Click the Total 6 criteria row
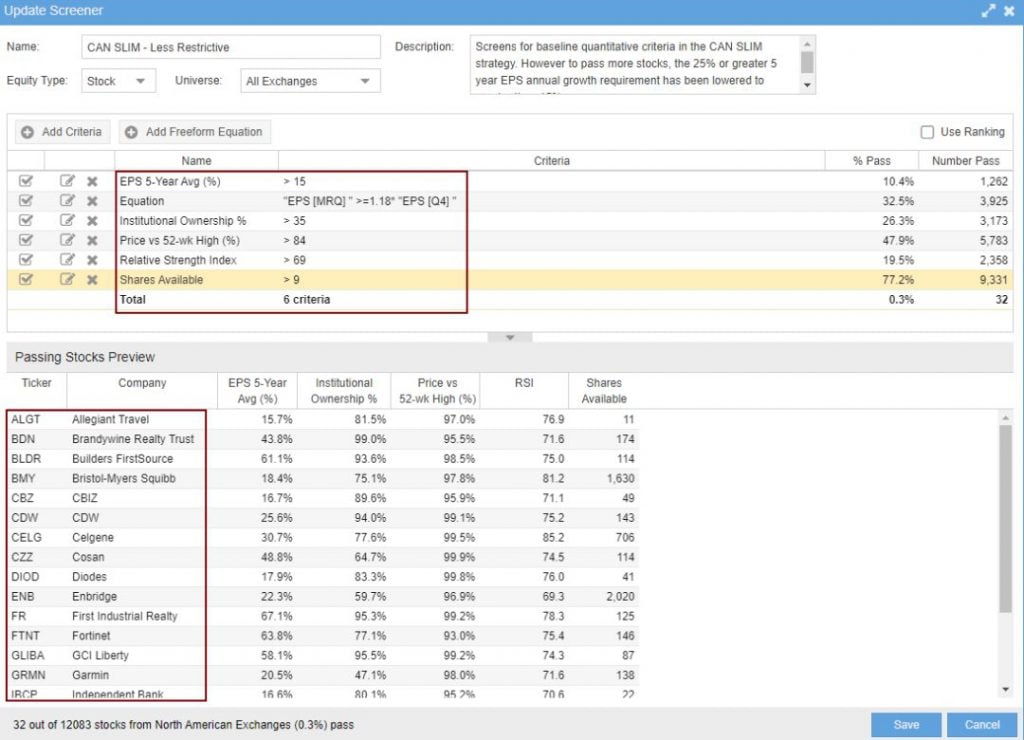This screenshot has height=740, width=1024. point(510,299)
